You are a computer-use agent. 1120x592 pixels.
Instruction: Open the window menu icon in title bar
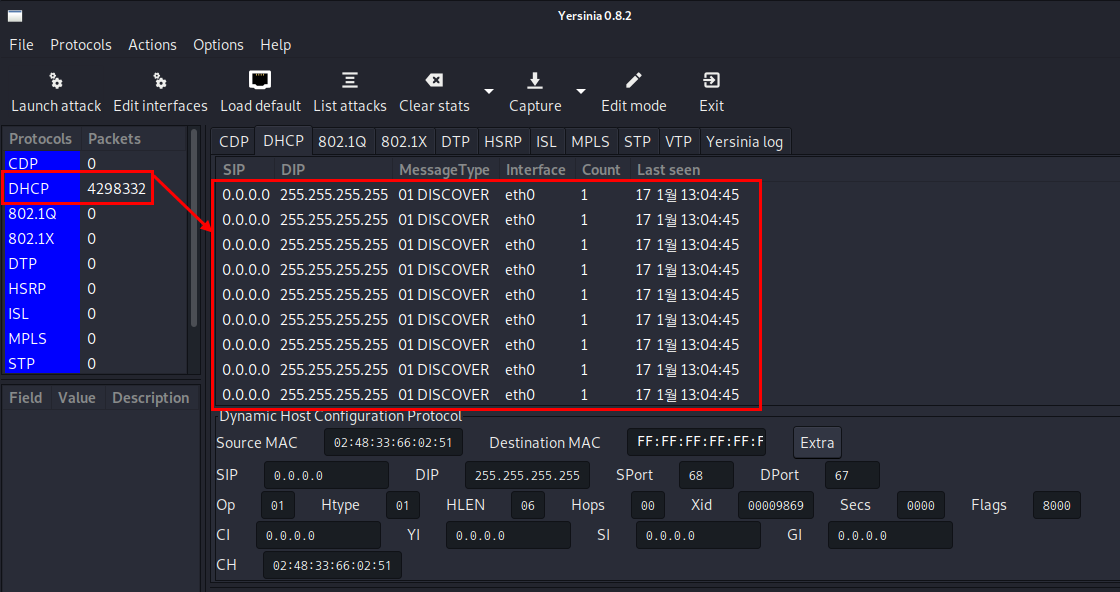pos(15,16)
